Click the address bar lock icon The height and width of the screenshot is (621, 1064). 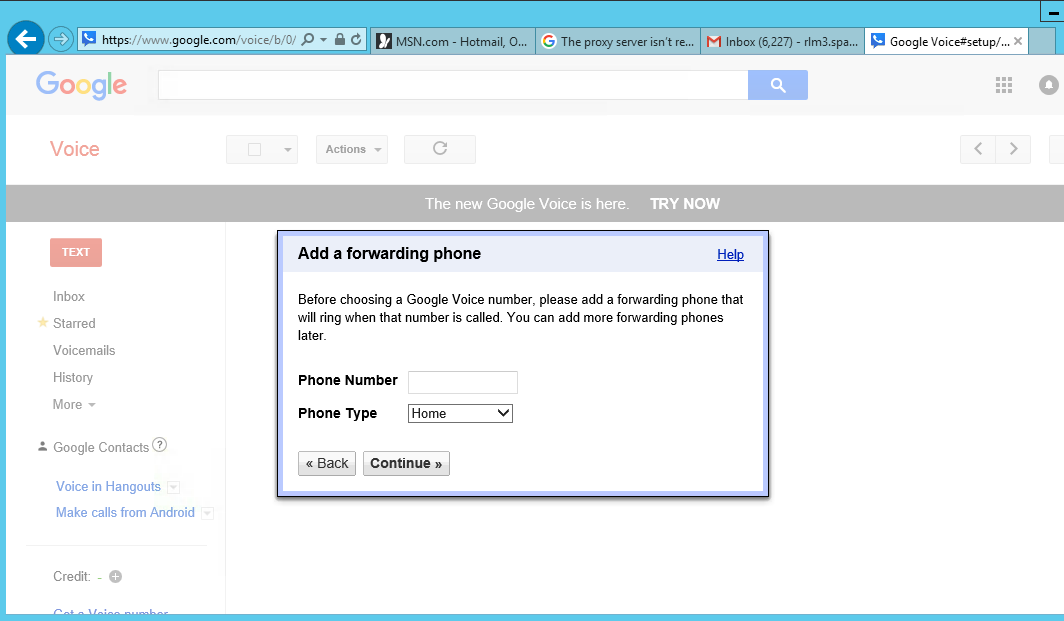pos(340,39)
